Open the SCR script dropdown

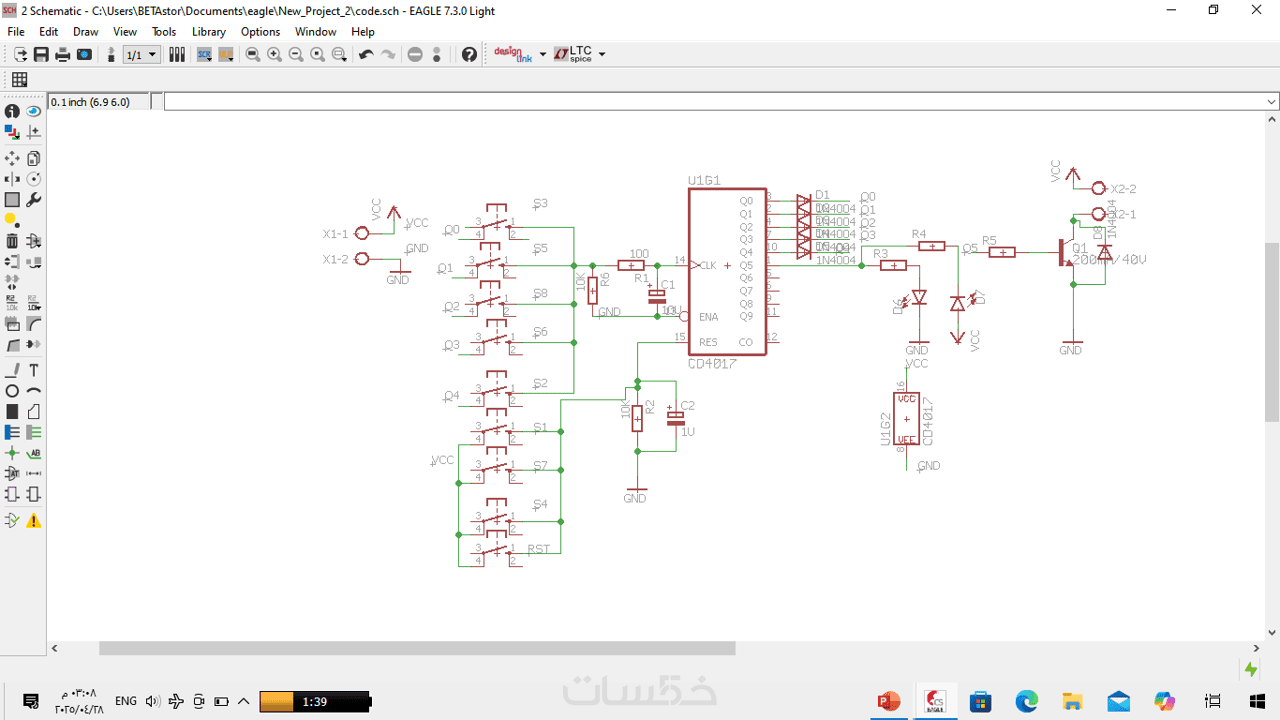pyautogui.click(x=204, y=54)
